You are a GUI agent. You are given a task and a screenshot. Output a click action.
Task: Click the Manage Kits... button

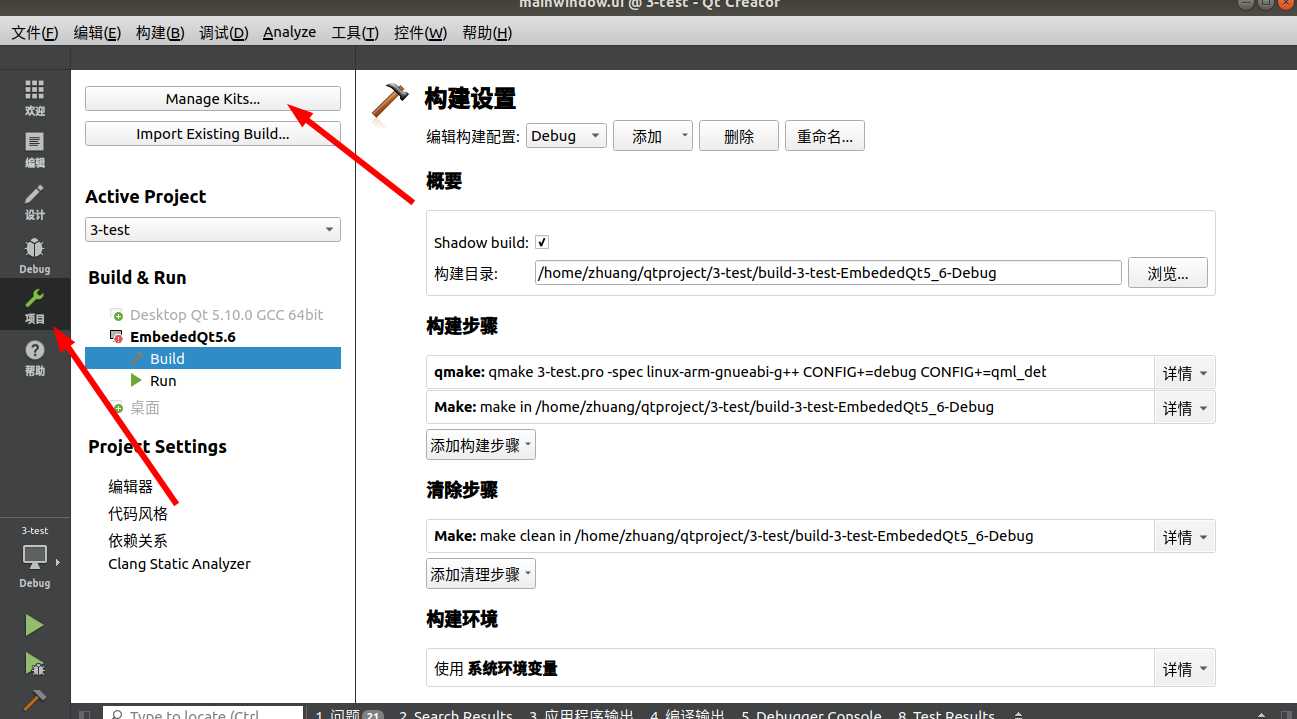(213, 99)
